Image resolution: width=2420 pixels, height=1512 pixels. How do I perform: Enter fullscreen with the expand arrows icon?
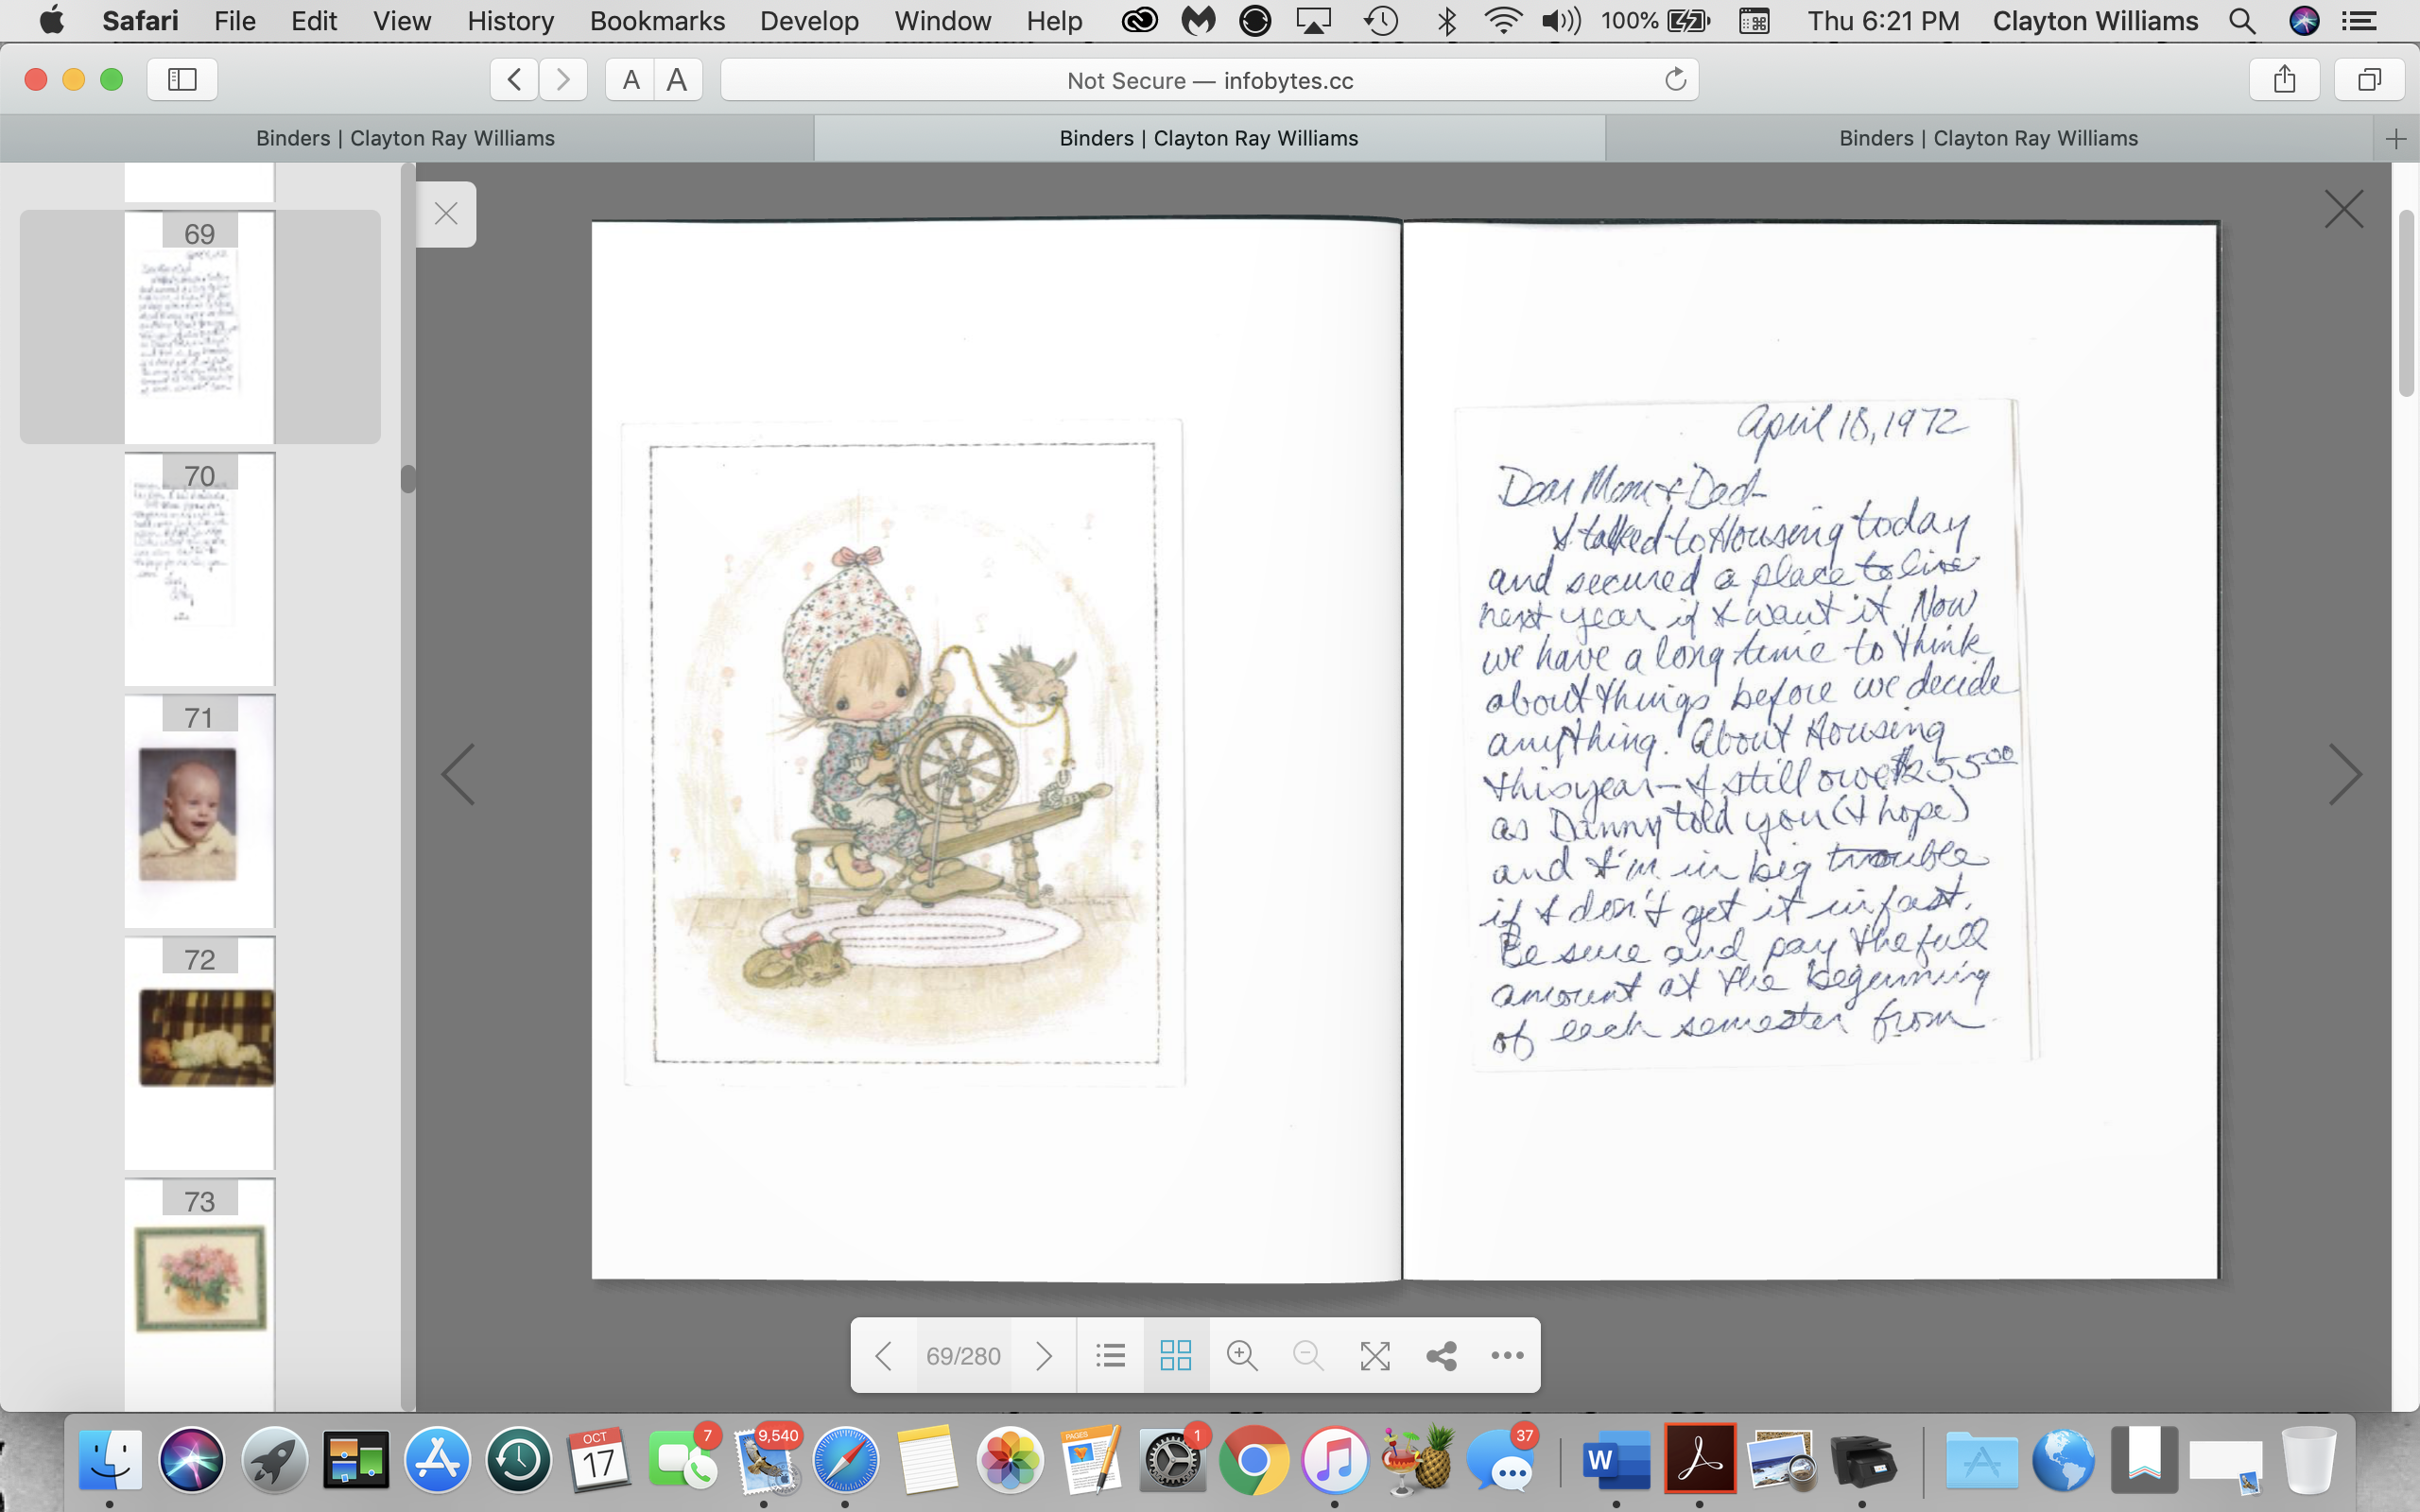click(x=1375, y=1355)
